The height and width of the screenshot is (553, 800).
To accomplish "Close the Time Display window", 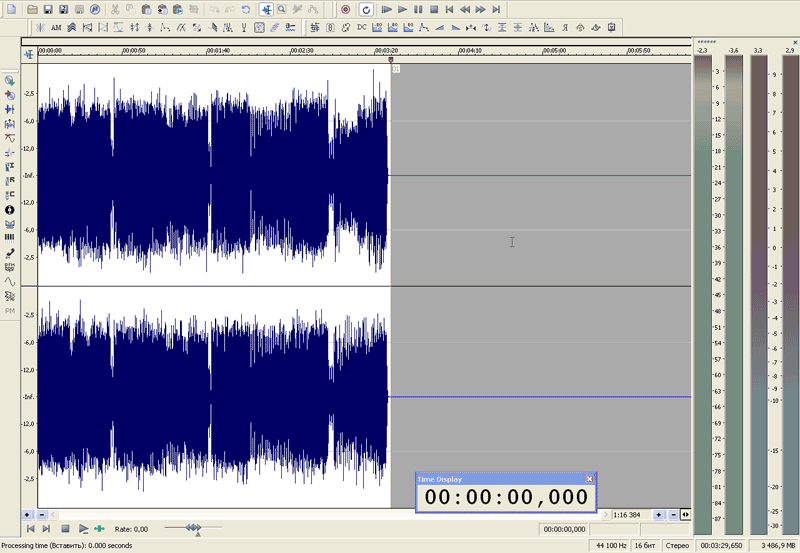I will 589,479.
